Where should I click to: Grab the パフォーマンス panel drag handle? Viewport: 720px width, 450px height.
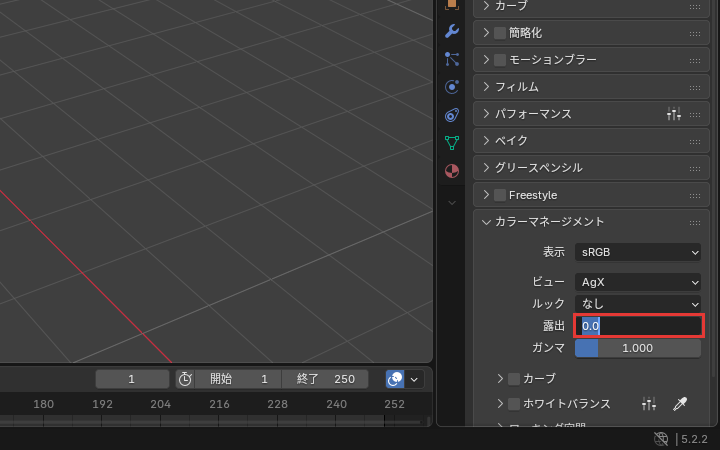(695, 114)
